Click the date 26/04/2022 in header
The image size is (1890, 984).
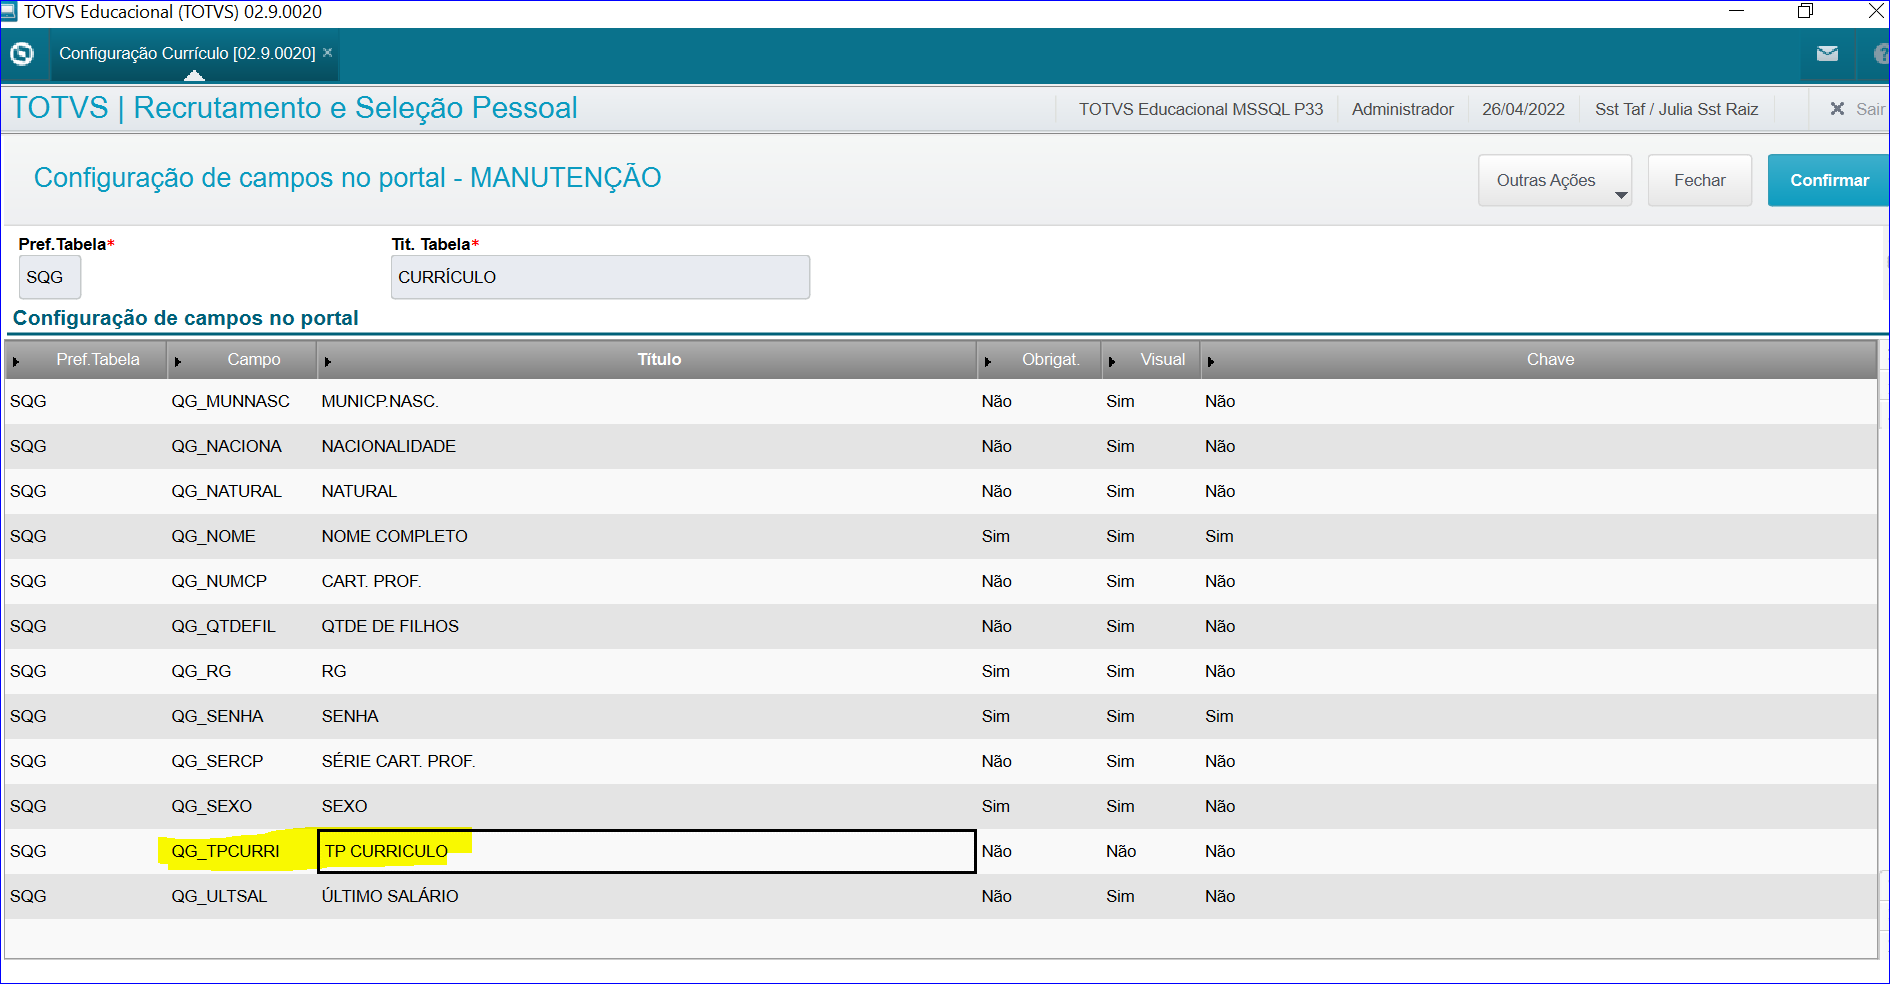1523,109
